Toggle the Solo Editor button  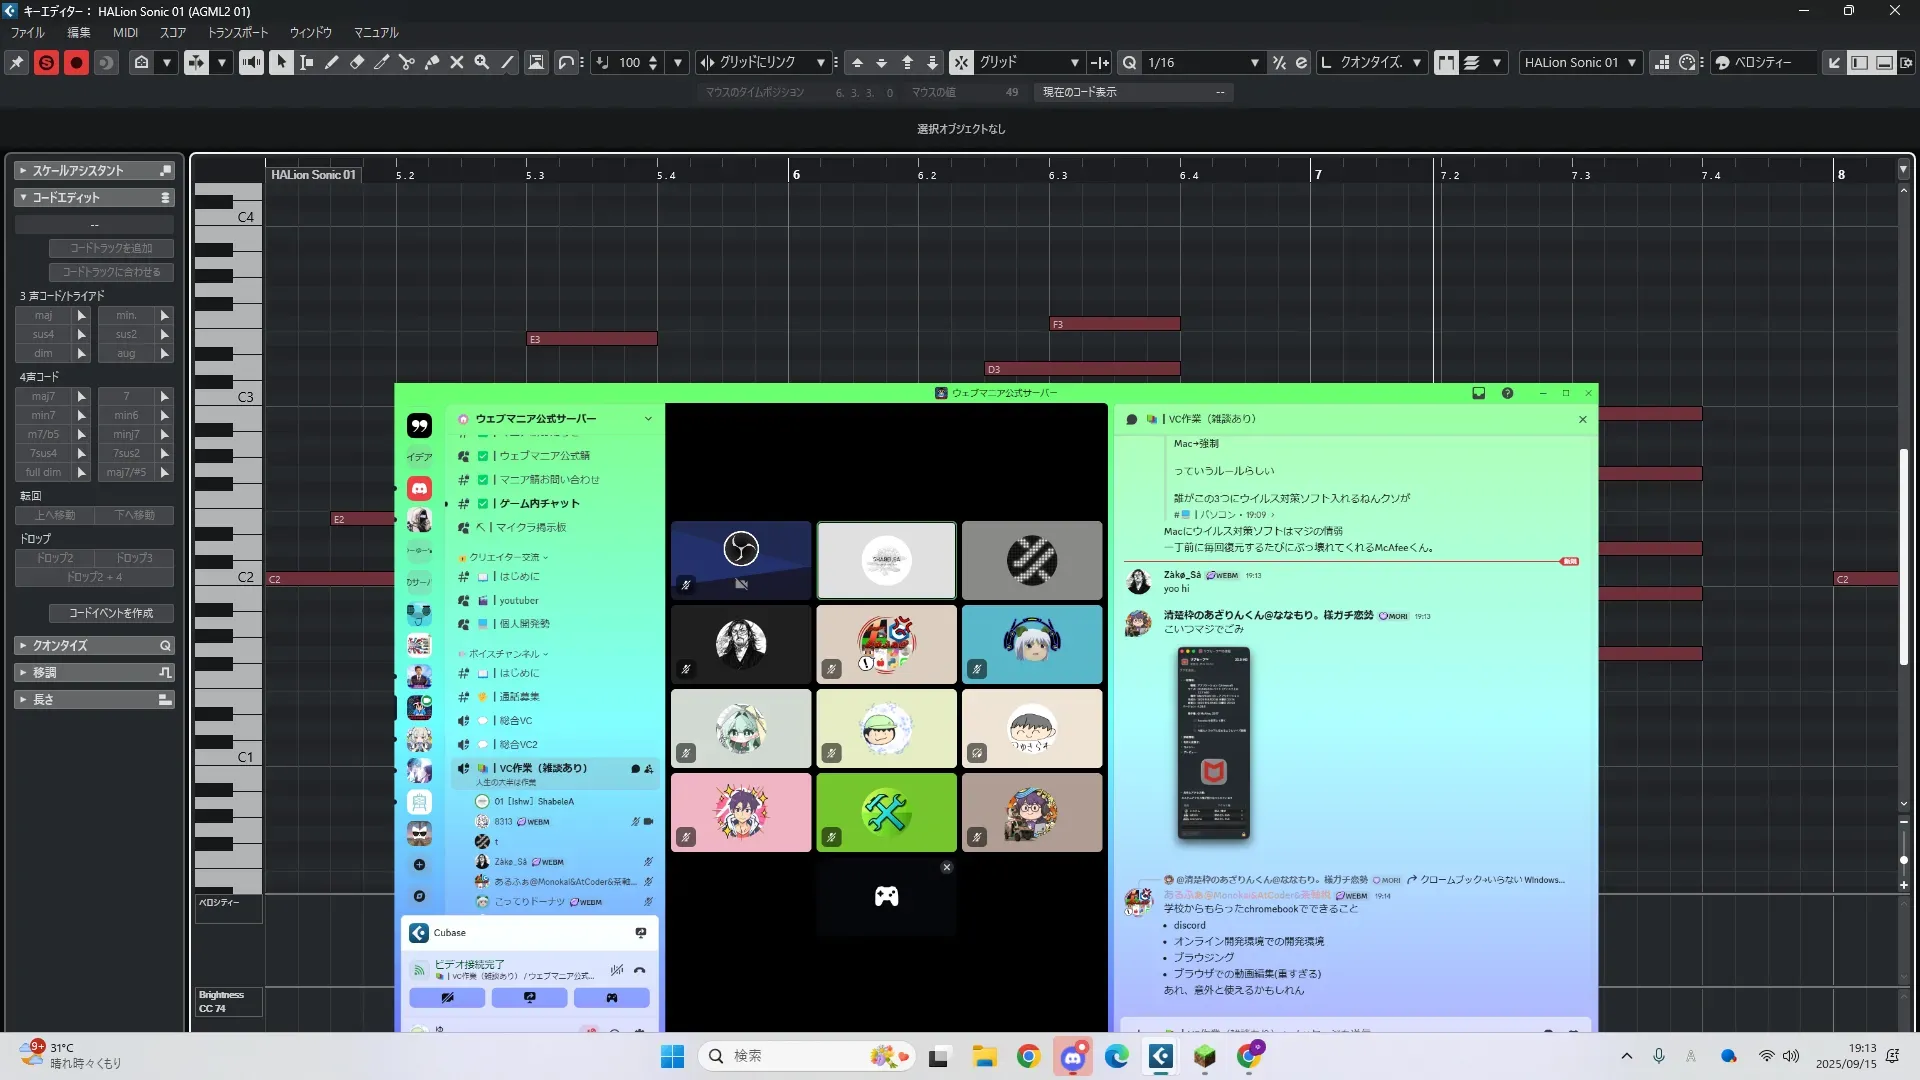pos(46,62)
